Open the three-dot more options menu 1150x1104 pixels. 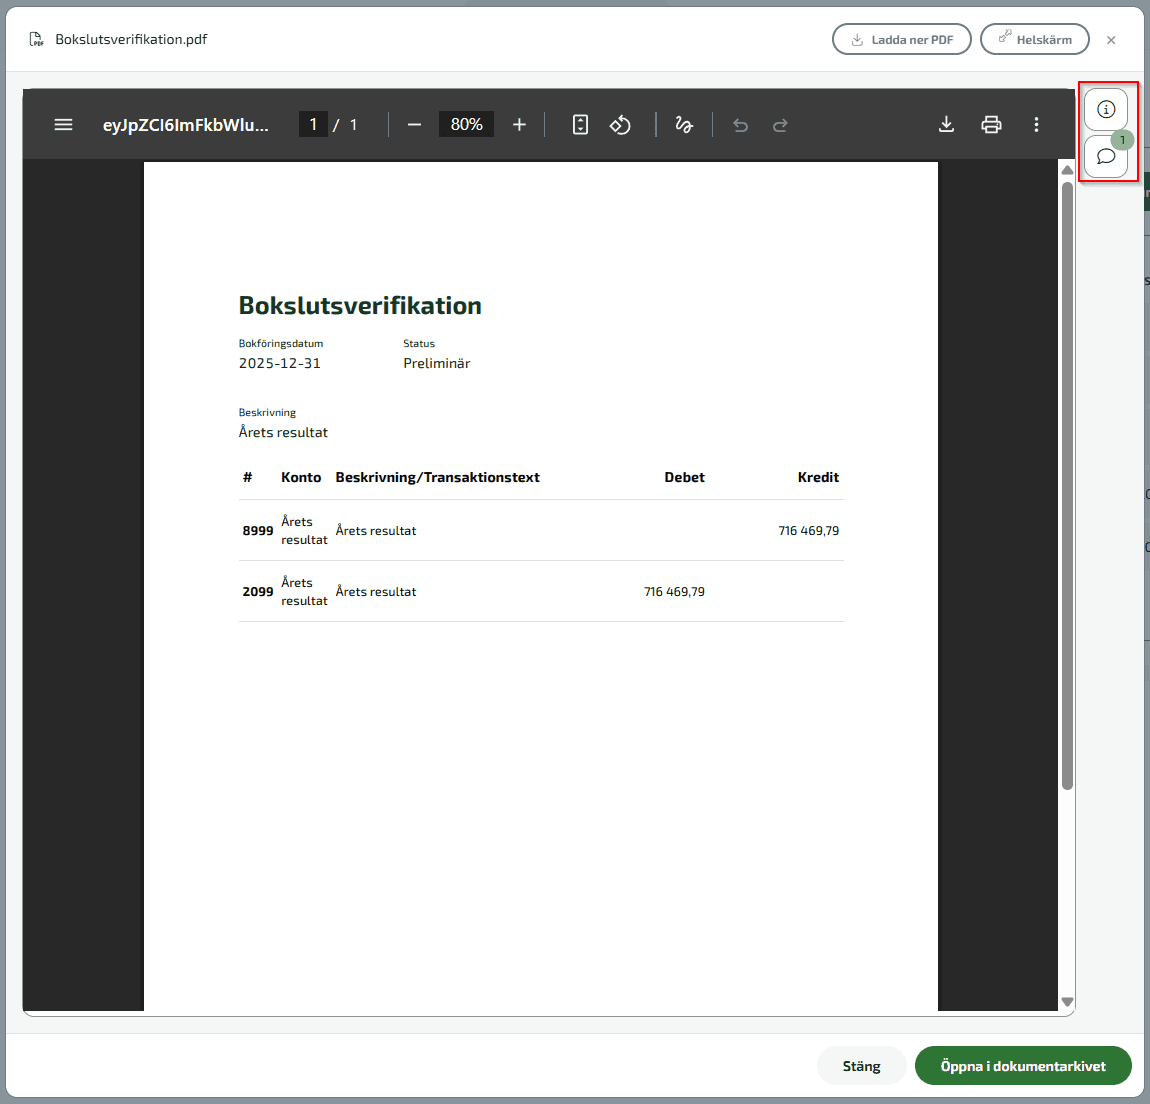click(1036, 124)
